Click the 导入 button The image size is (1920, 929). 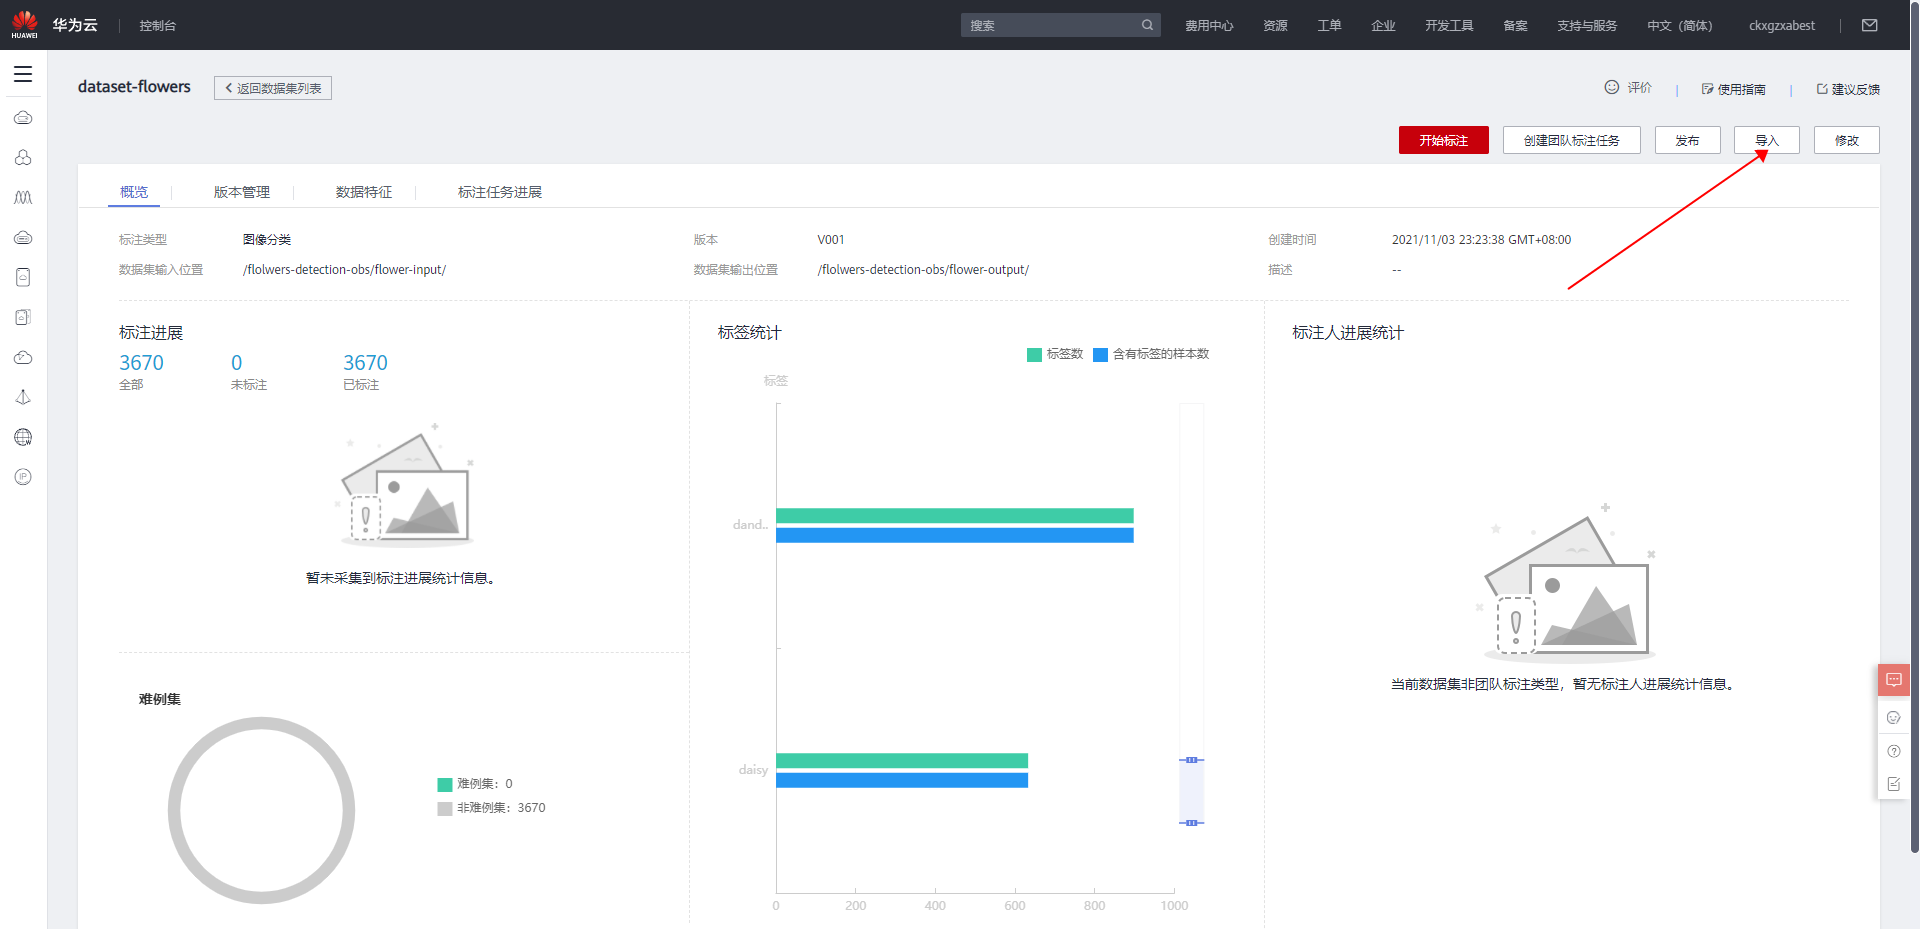click(x=1767, y=140)
